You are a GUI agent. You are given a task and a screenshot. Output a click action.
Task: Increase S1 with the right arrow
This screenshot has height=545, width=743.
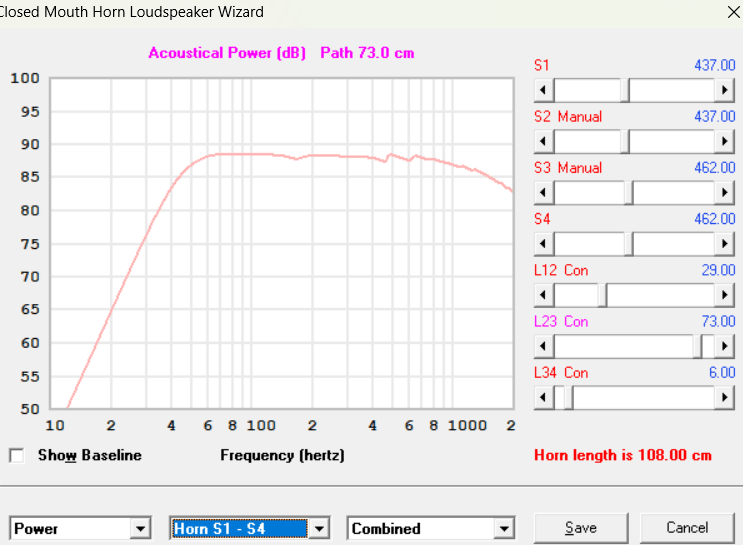pyautogui.click(x=724, y=90)
